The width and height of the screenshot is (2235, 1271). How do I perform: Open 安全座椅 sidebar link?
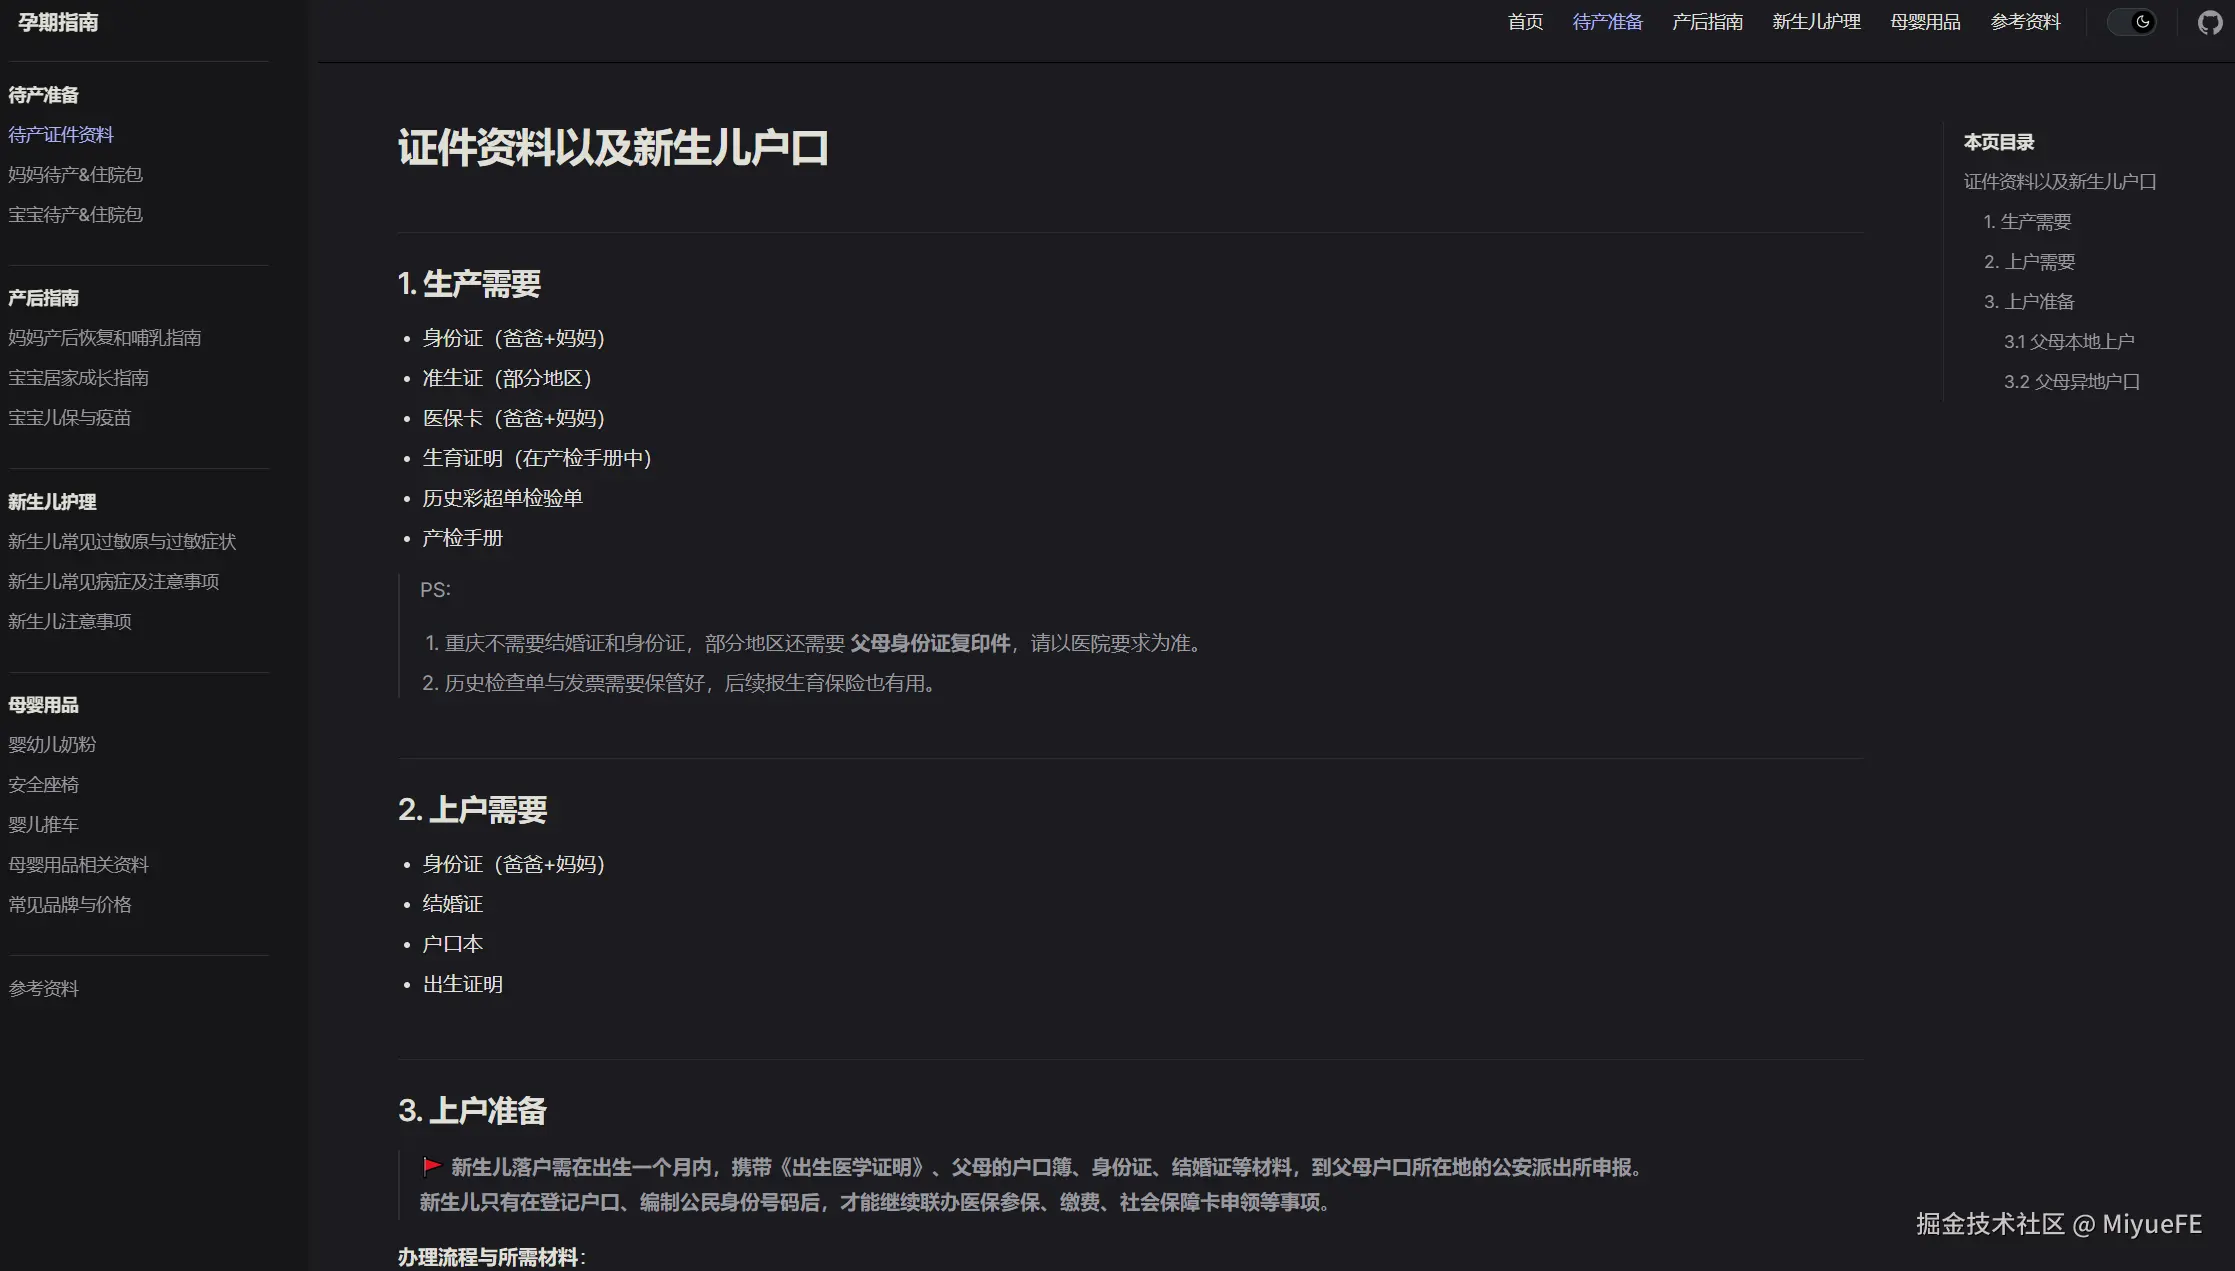[43, 784]
